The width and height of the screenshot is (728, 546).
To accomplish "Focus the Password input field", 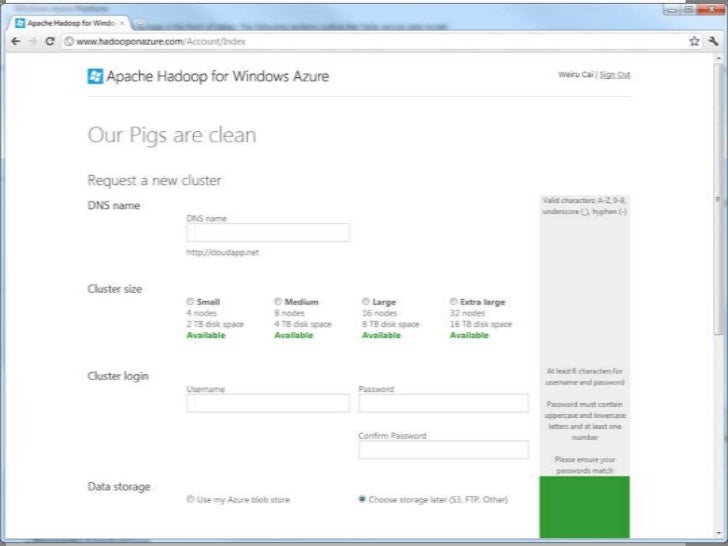I will pyautogui.click(x=443, y=403).
